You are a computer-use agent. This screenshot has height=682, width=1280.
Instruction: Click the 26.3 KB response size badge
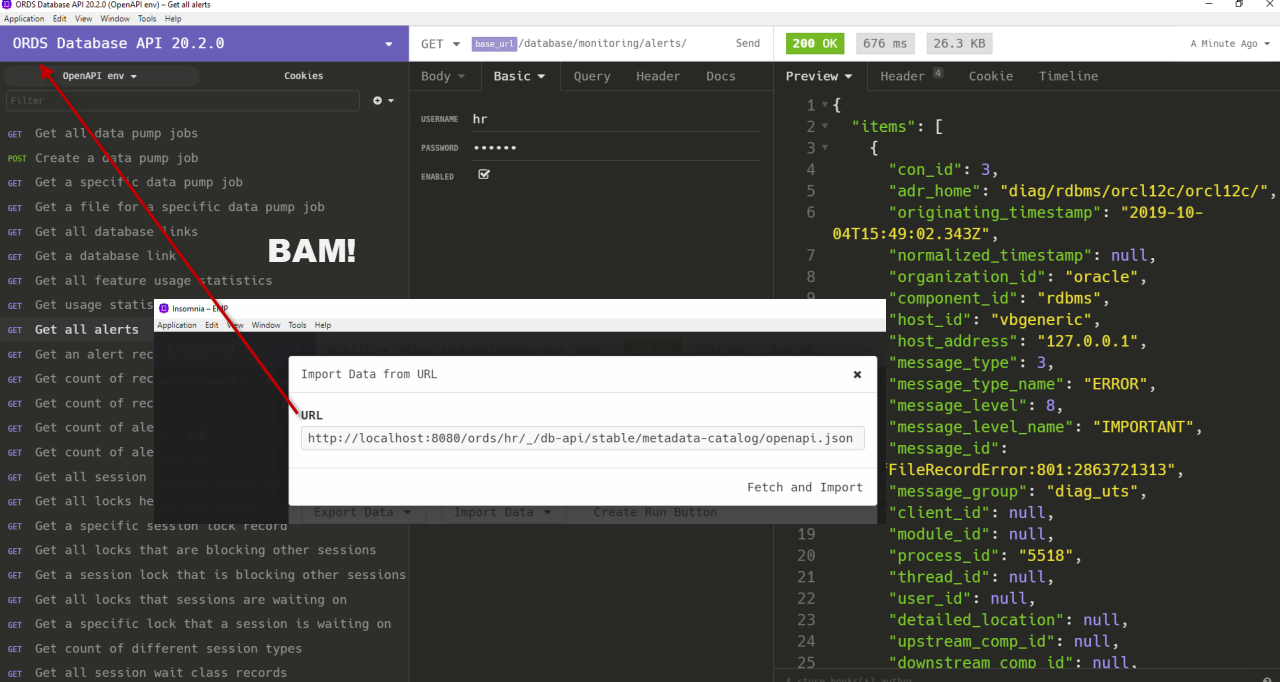pos(958,44)
